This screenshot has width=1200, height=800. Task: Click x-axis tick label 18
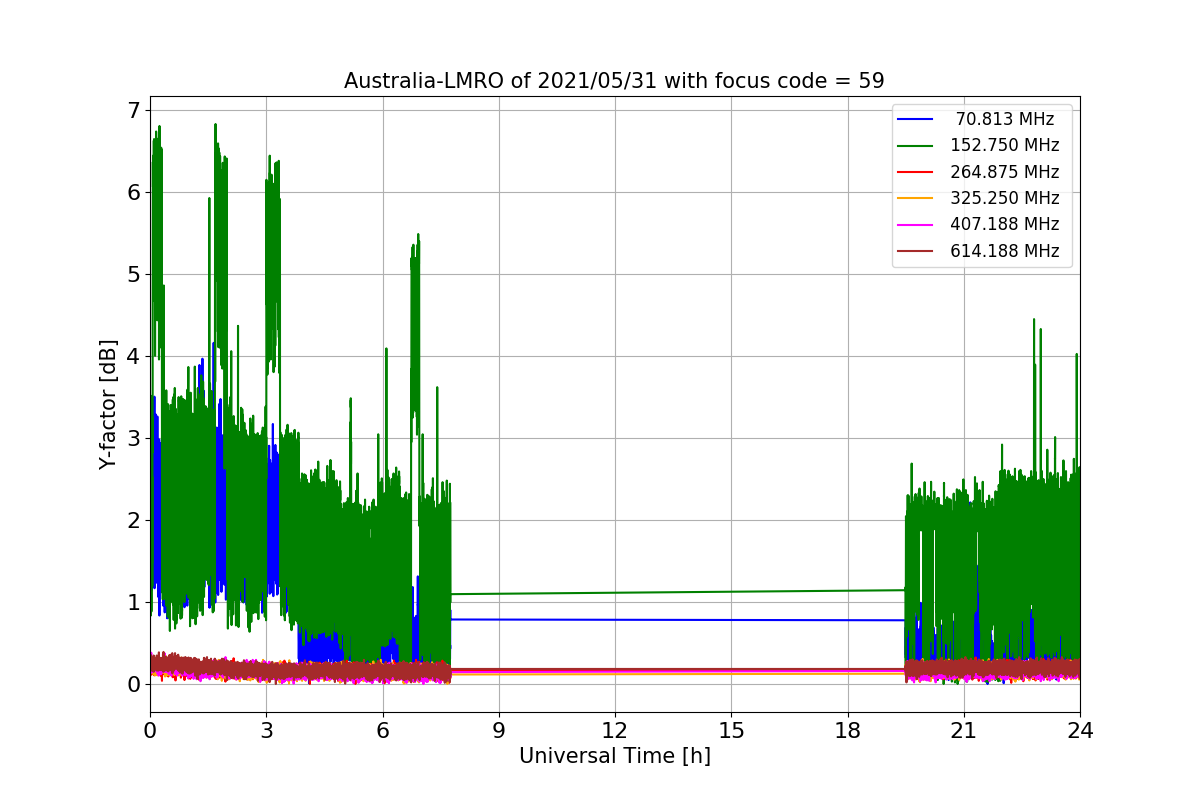(848, 731)
